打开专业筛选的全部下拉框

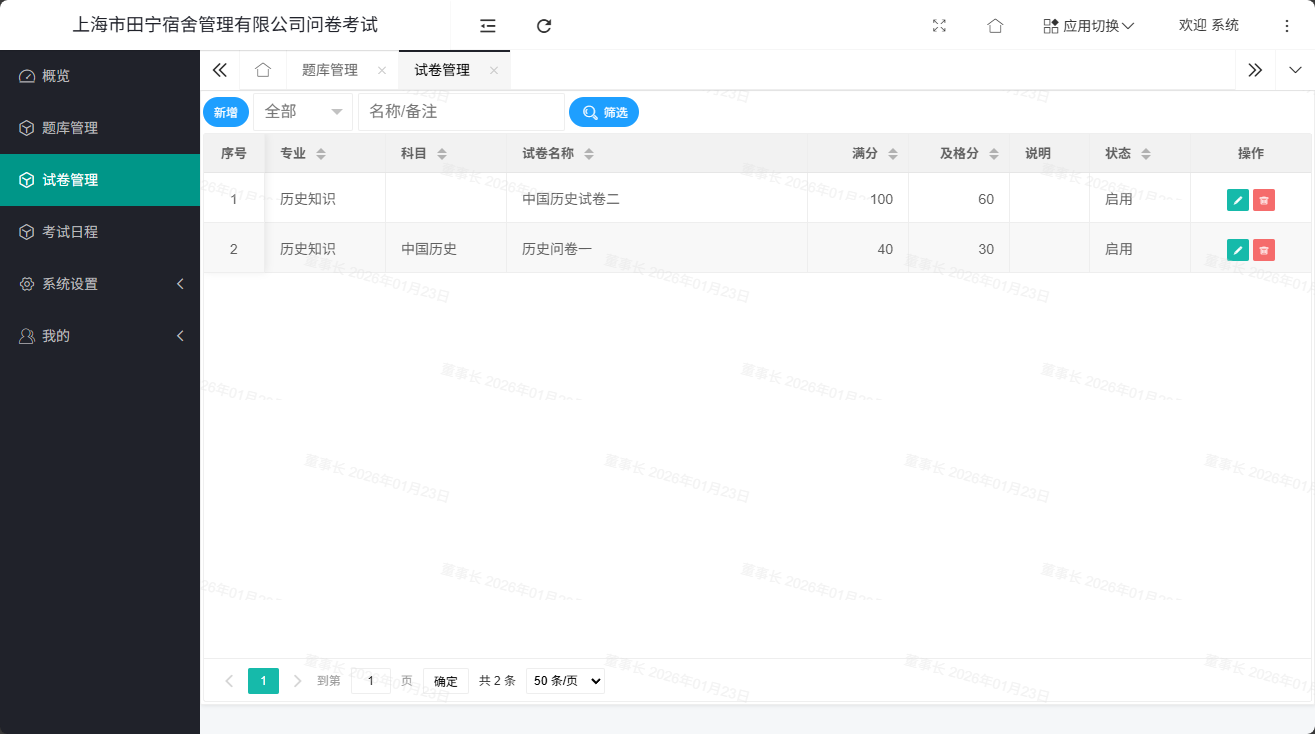point(303,112)
